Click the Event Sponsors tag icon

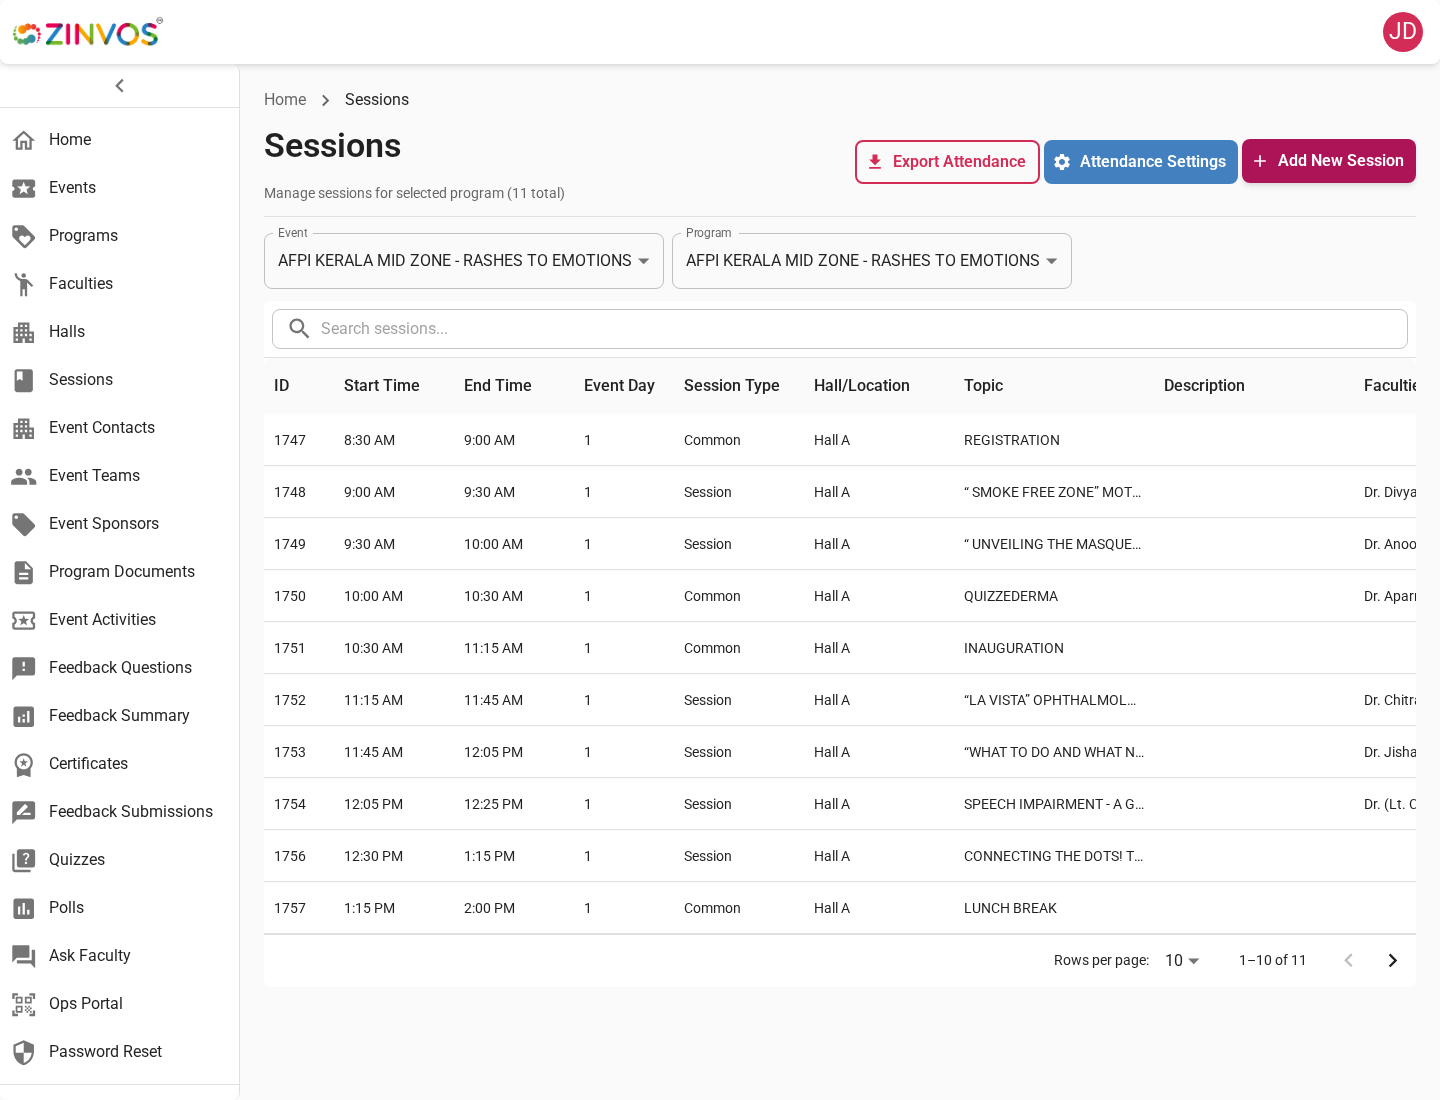pyautogui.click(x=24, y=524)
